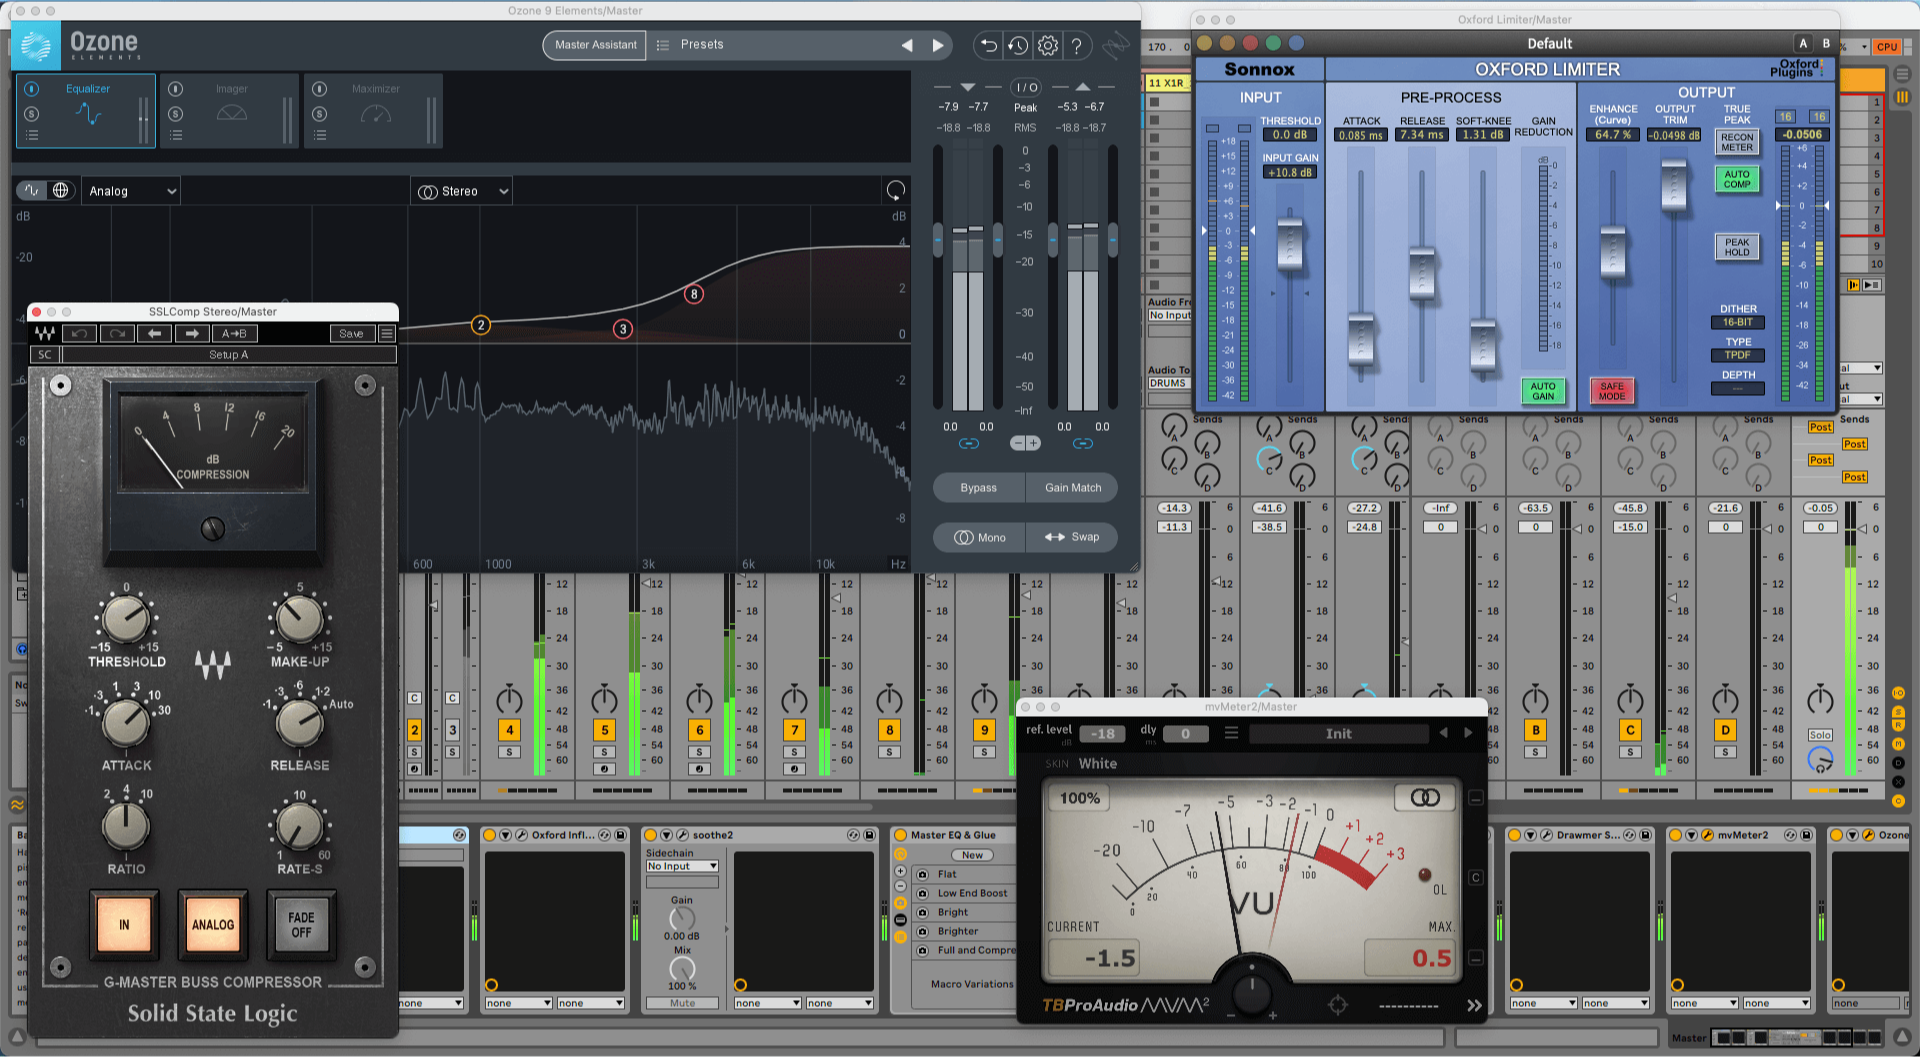Viewport: 1920px width, 1057px height.
Task: Open the Stereo channel mode dropdown
Action: tap(463, 191)
